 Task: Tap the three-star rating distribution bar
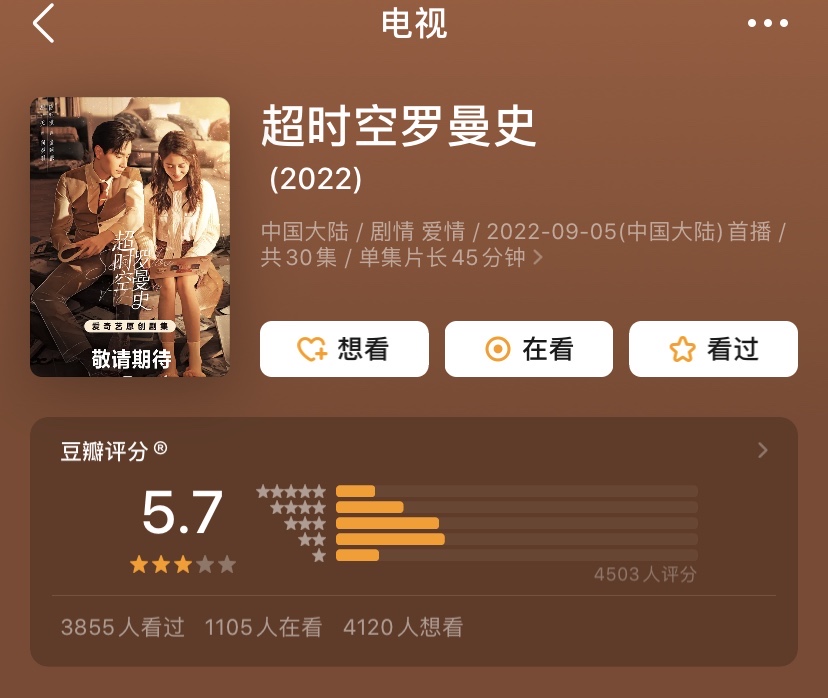517,523
